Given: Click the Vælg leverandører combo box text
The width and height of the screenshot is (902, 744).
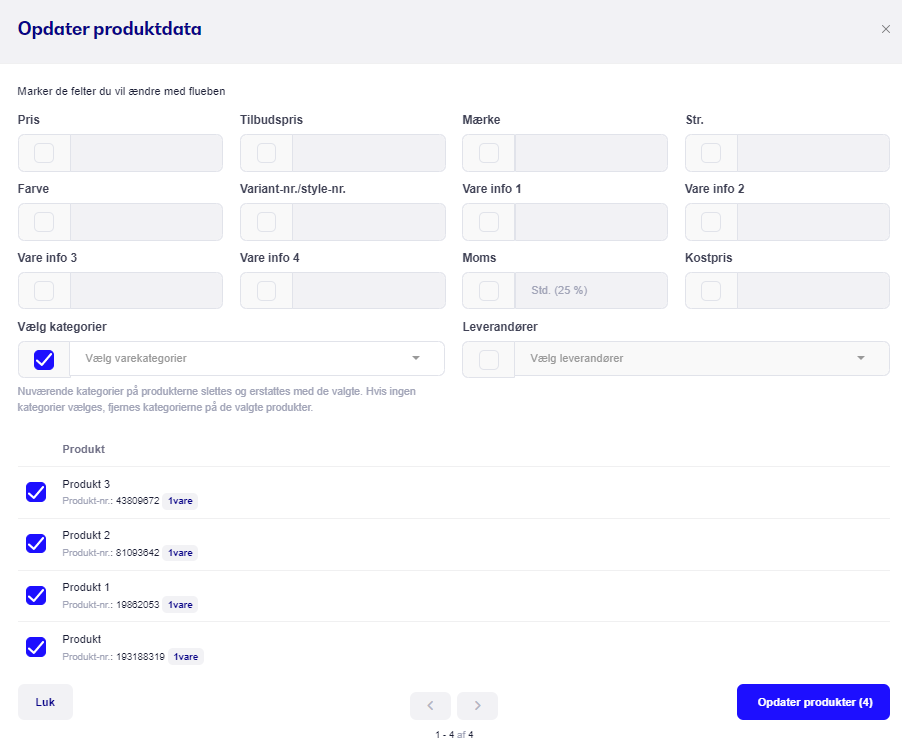Looking at the screenshot, I should (577, 358).
